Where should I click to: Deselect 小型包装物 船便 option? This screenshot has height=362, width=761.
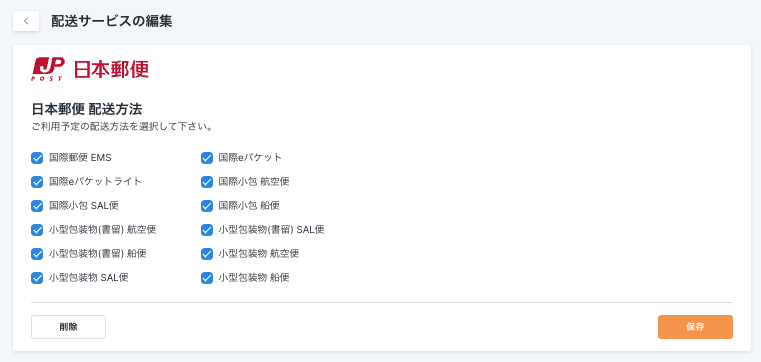tap(207, 278)
